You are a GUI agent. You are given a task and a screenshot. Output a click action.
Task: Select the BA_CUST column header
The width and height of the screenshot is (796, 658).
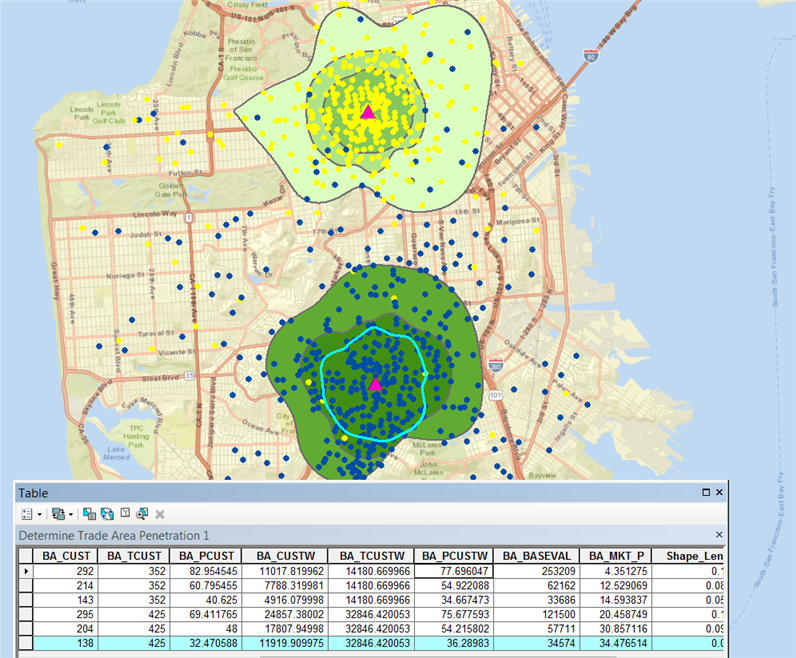tap(65, 556)
